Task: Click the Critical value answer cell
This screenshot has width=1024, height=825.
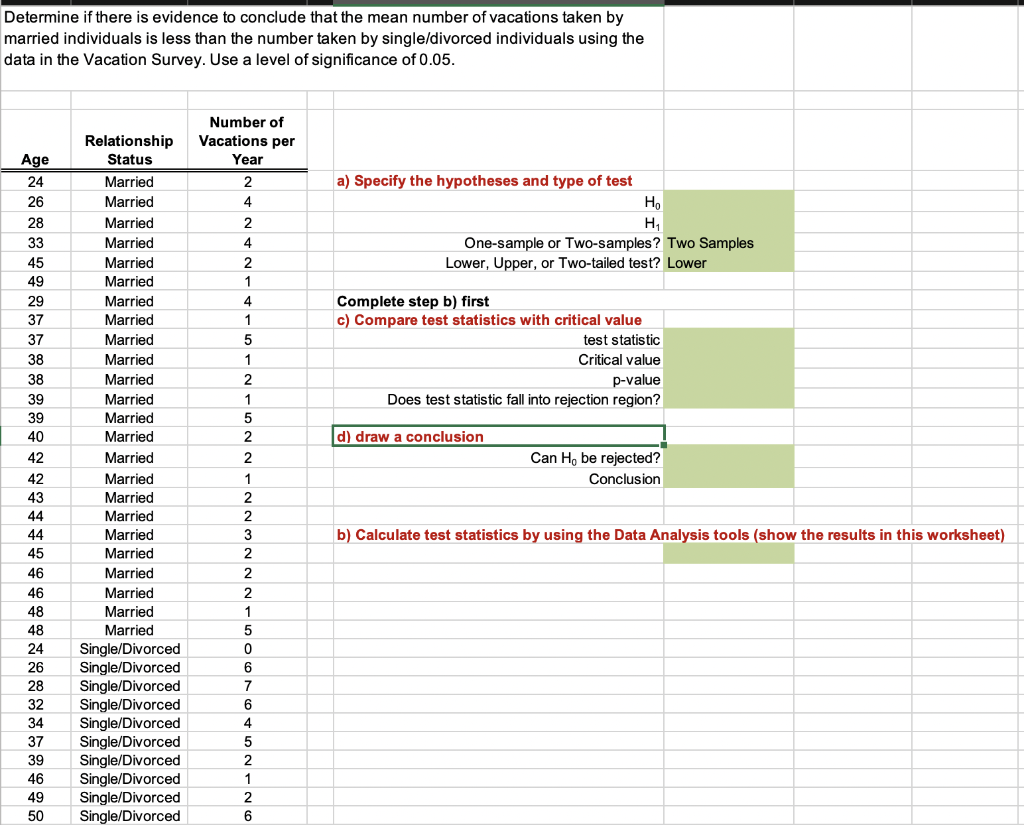Action: point(728,359)
